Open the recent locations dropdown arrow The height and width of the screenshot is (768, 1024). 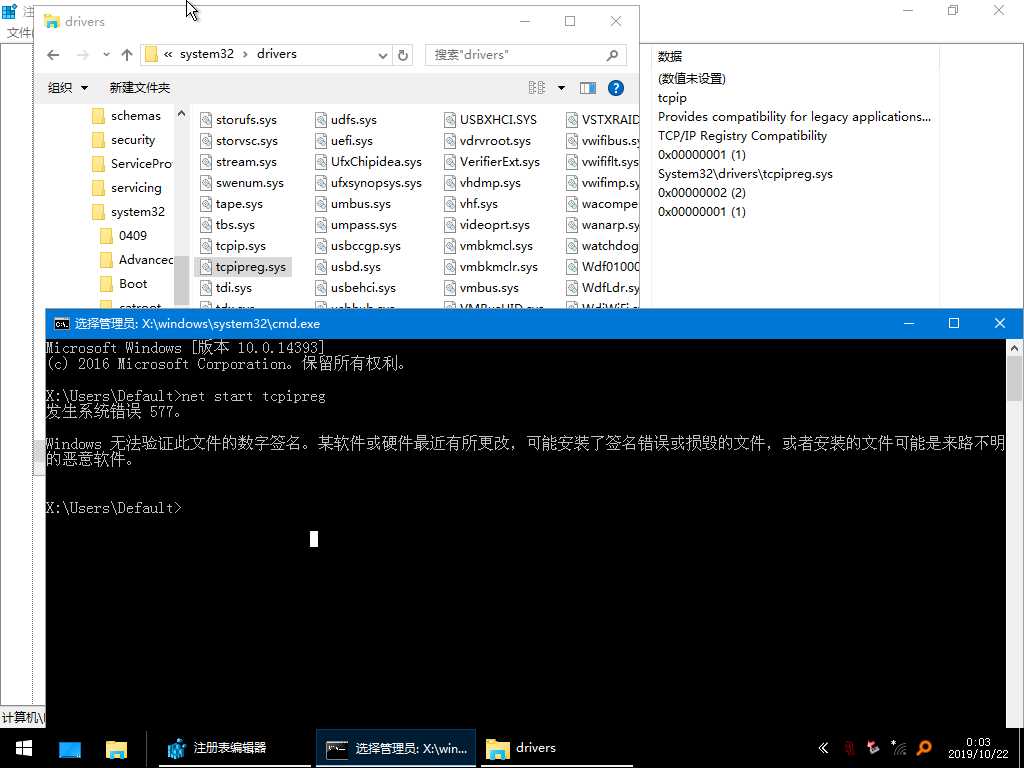[x=106, y=55]
